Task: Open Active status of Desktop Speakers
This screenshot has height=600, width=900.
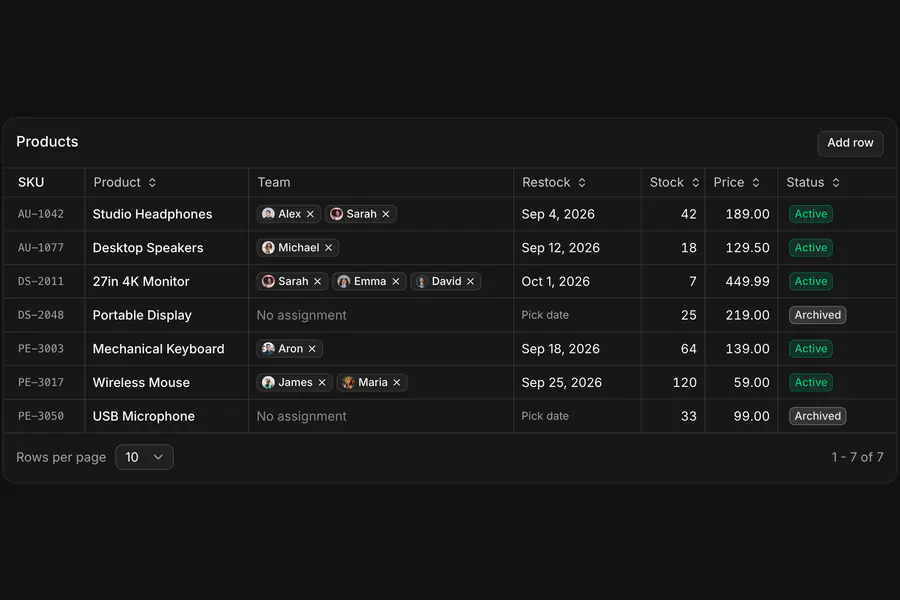Action: pos(810,247)
